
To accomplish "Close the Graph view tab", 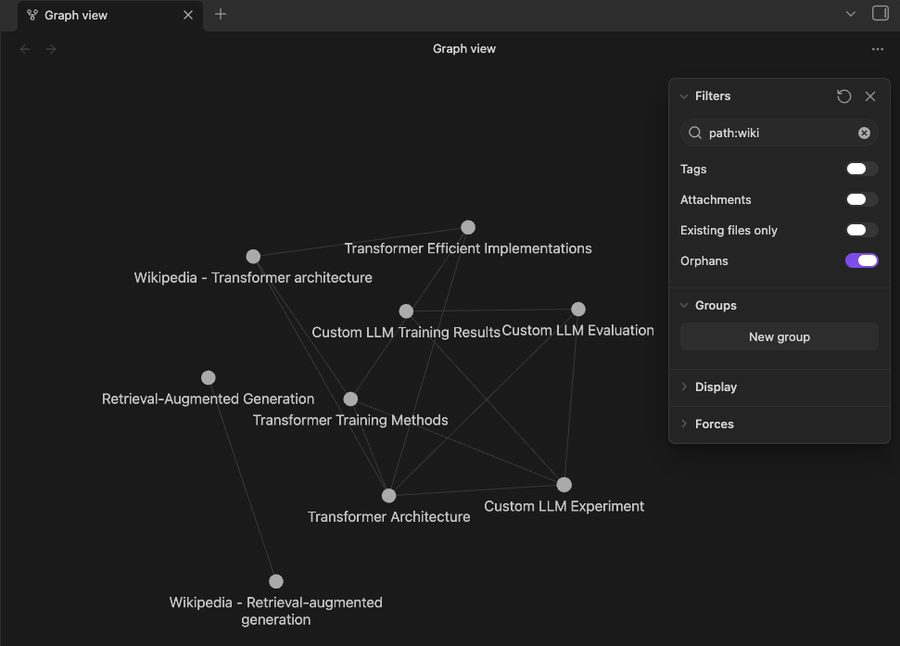I will click(x=188, y=15).
